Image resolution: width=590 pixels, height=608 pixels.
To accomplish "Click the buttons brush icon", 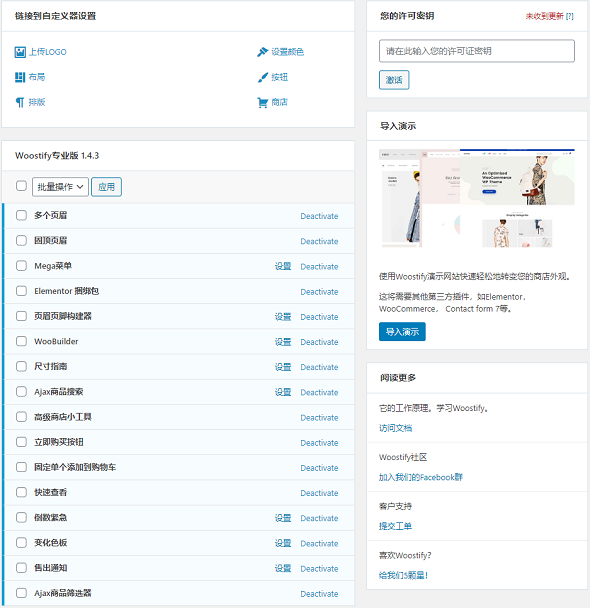I will [x=262, y=77].
